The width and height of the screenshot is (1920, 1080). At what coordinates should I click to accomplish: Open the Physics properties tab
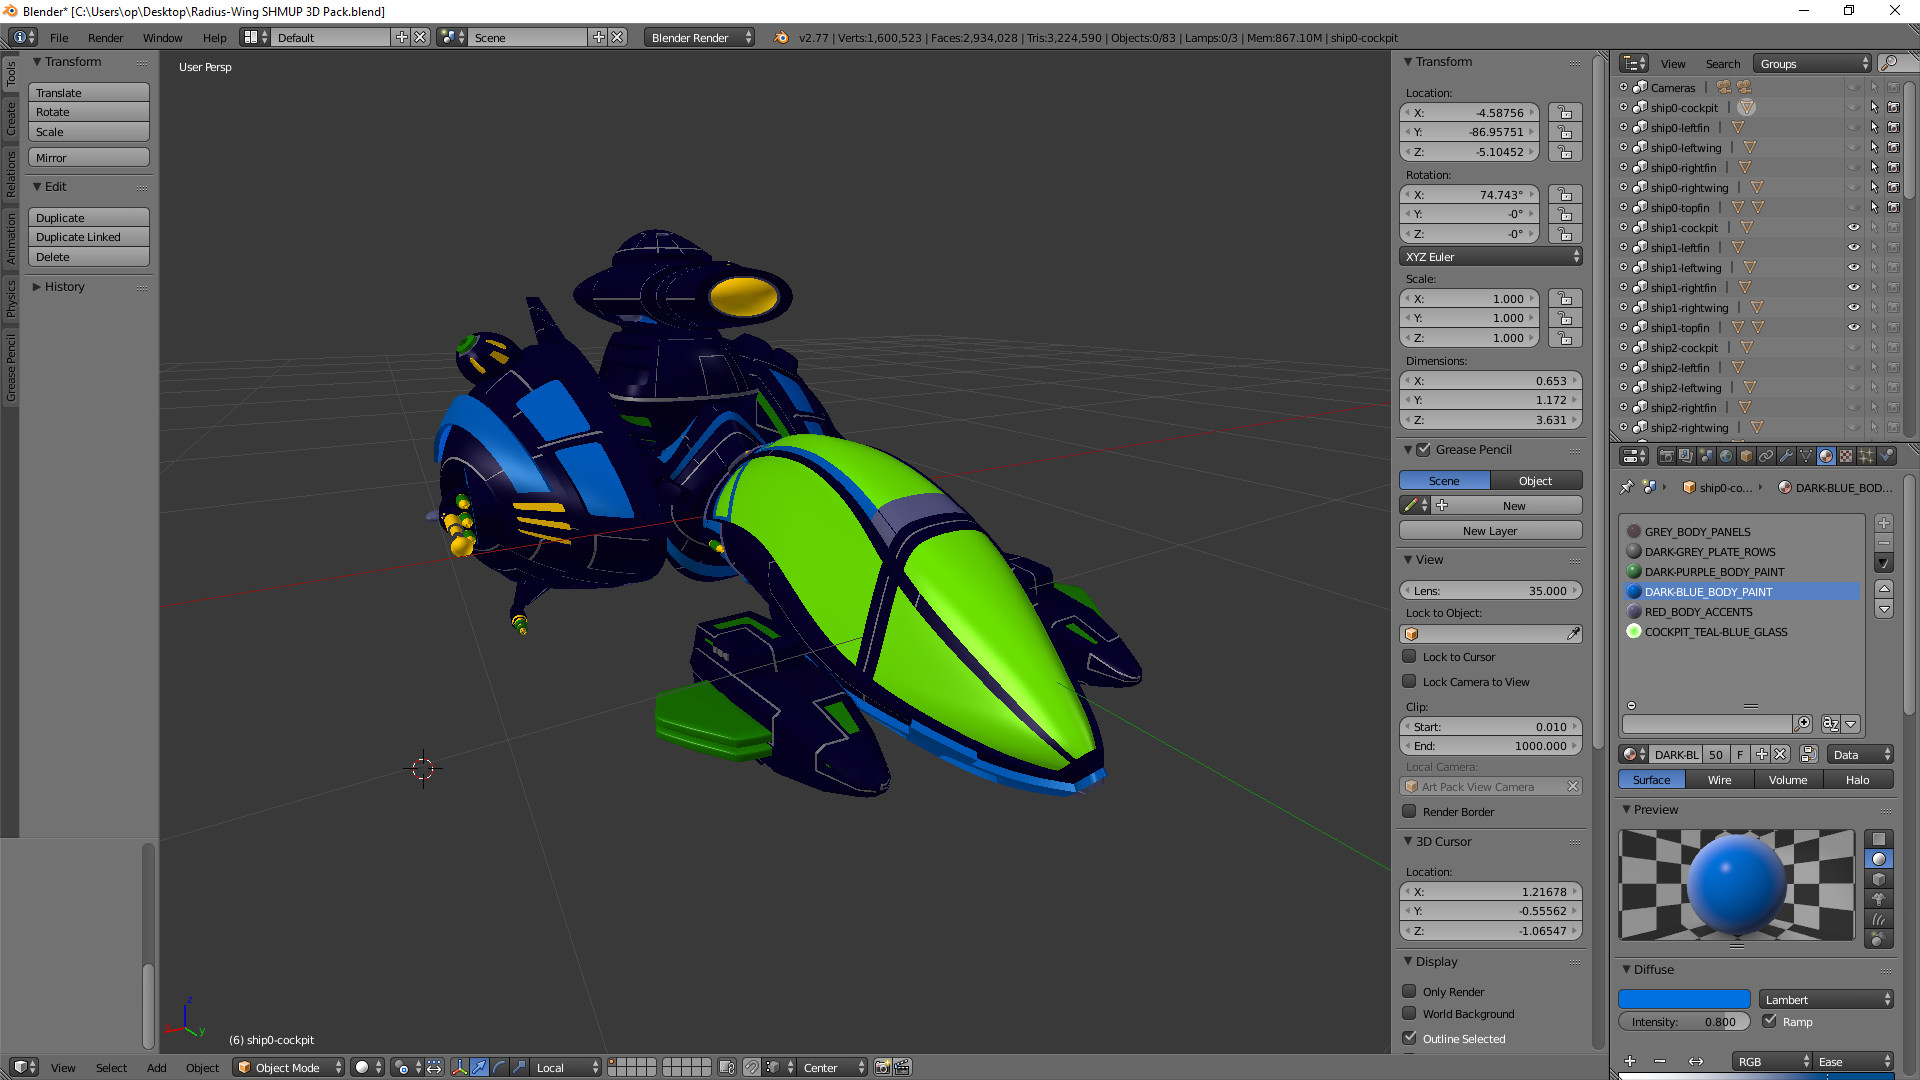click(x=1886, y=455)
